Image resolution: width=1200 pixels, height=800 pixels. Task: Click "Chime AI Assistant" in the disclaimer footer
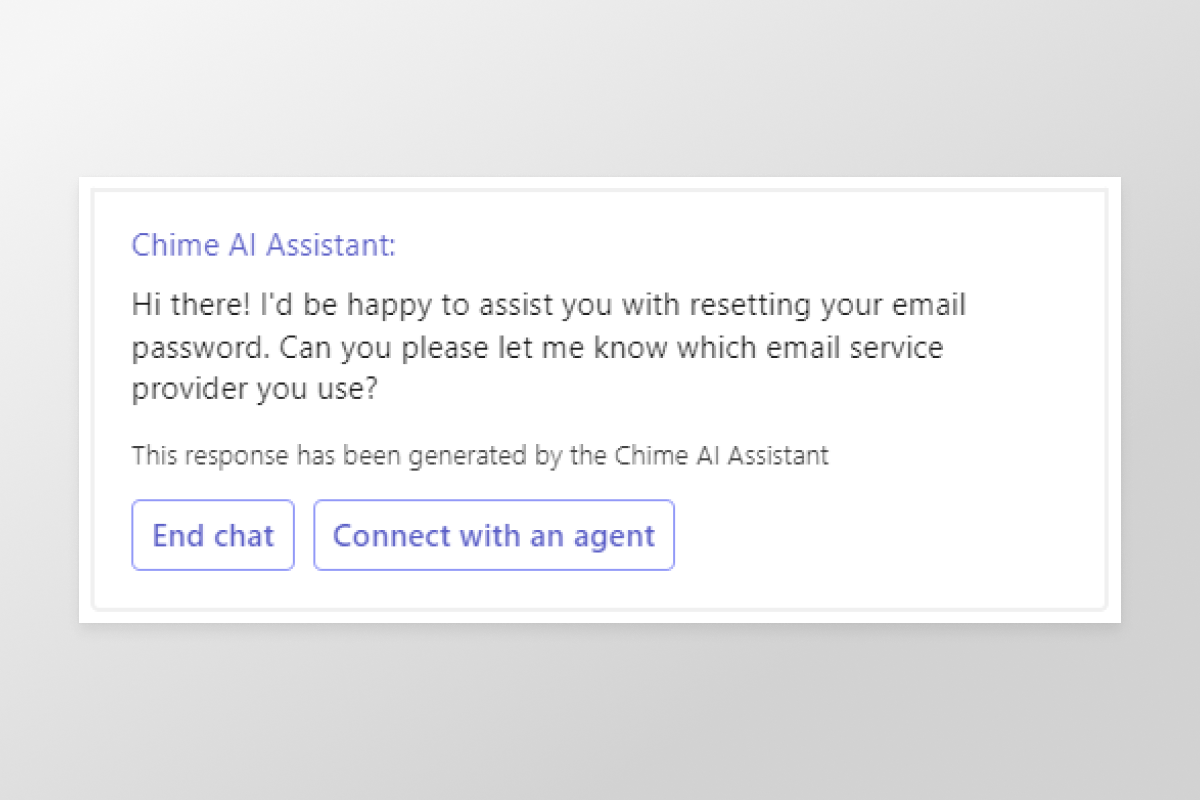tap(721, 456)
